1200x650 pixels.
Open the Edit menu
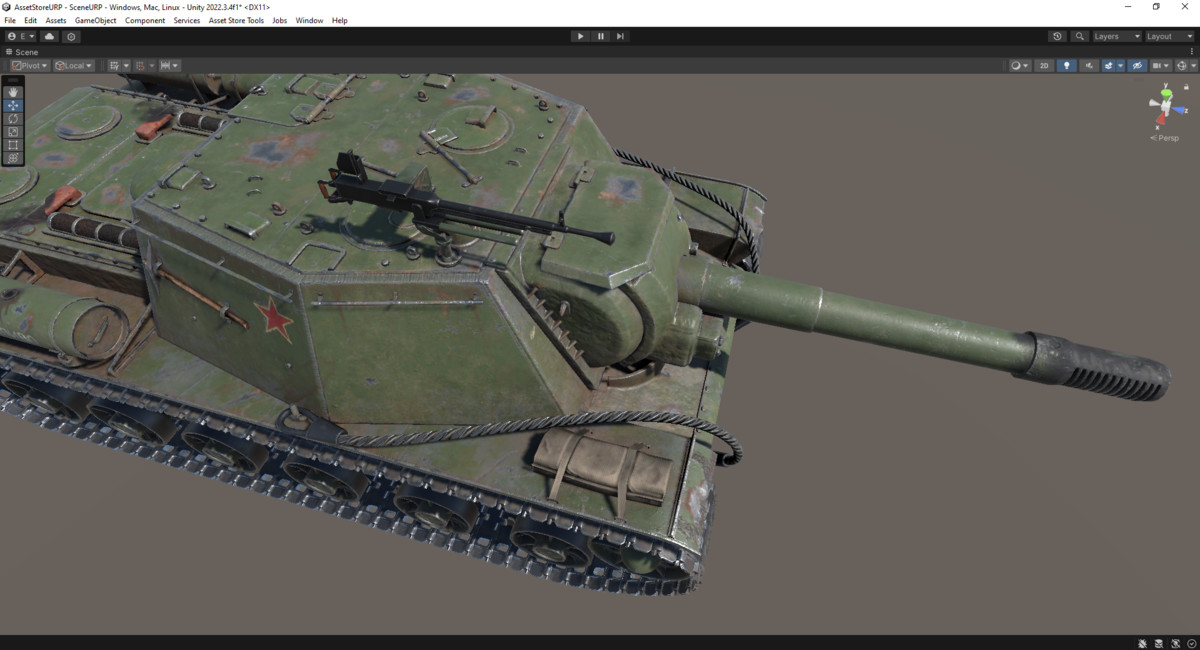pyautogui.click(x=31, y=20)
